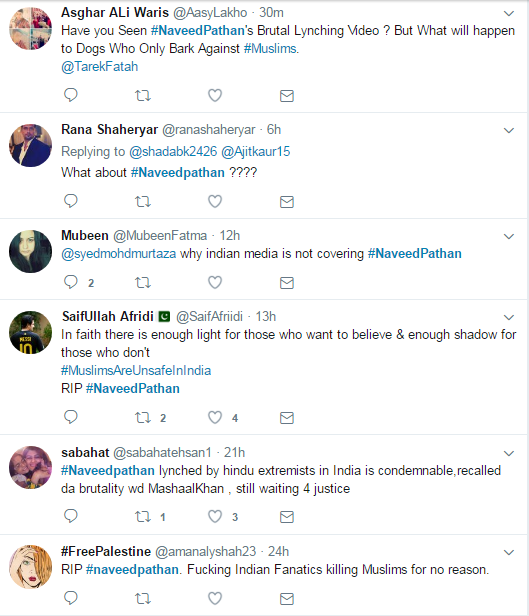Like SaifUllah Afridi's tweet
This screenshot has height=616, width=529.
215,417
